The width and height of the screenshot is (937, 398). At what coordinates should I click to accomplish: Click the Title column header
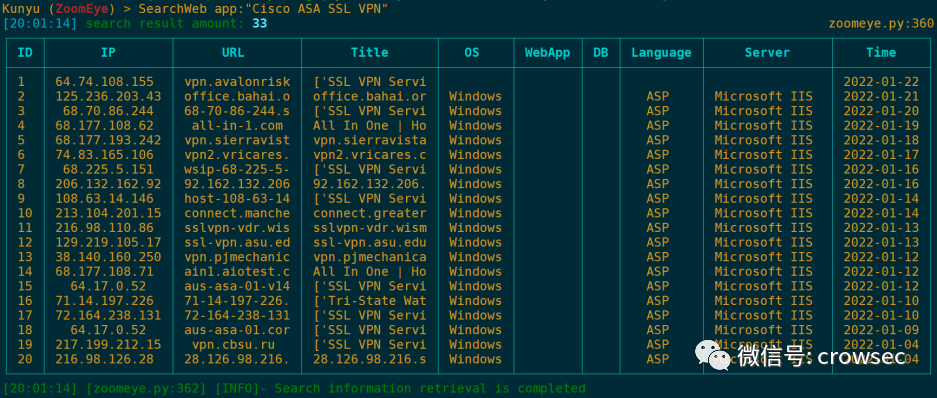coord(369,53)
